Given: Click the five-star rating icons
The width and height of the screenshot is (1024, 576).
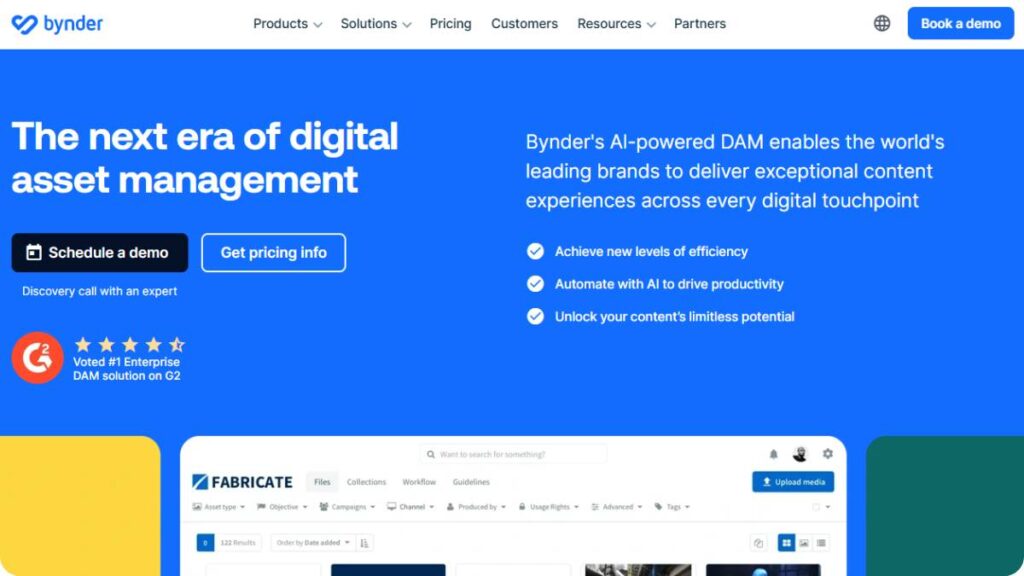Looking at the screenshot, I should click(x=129, y=344).
